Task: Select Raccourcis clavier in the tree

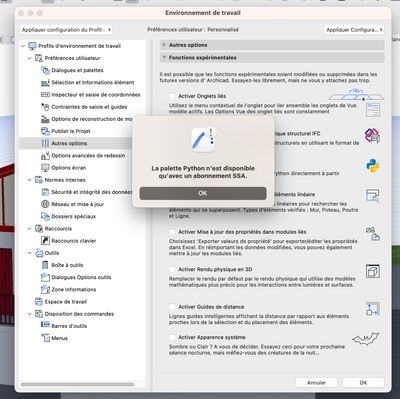Action: [x=74, y=241]
